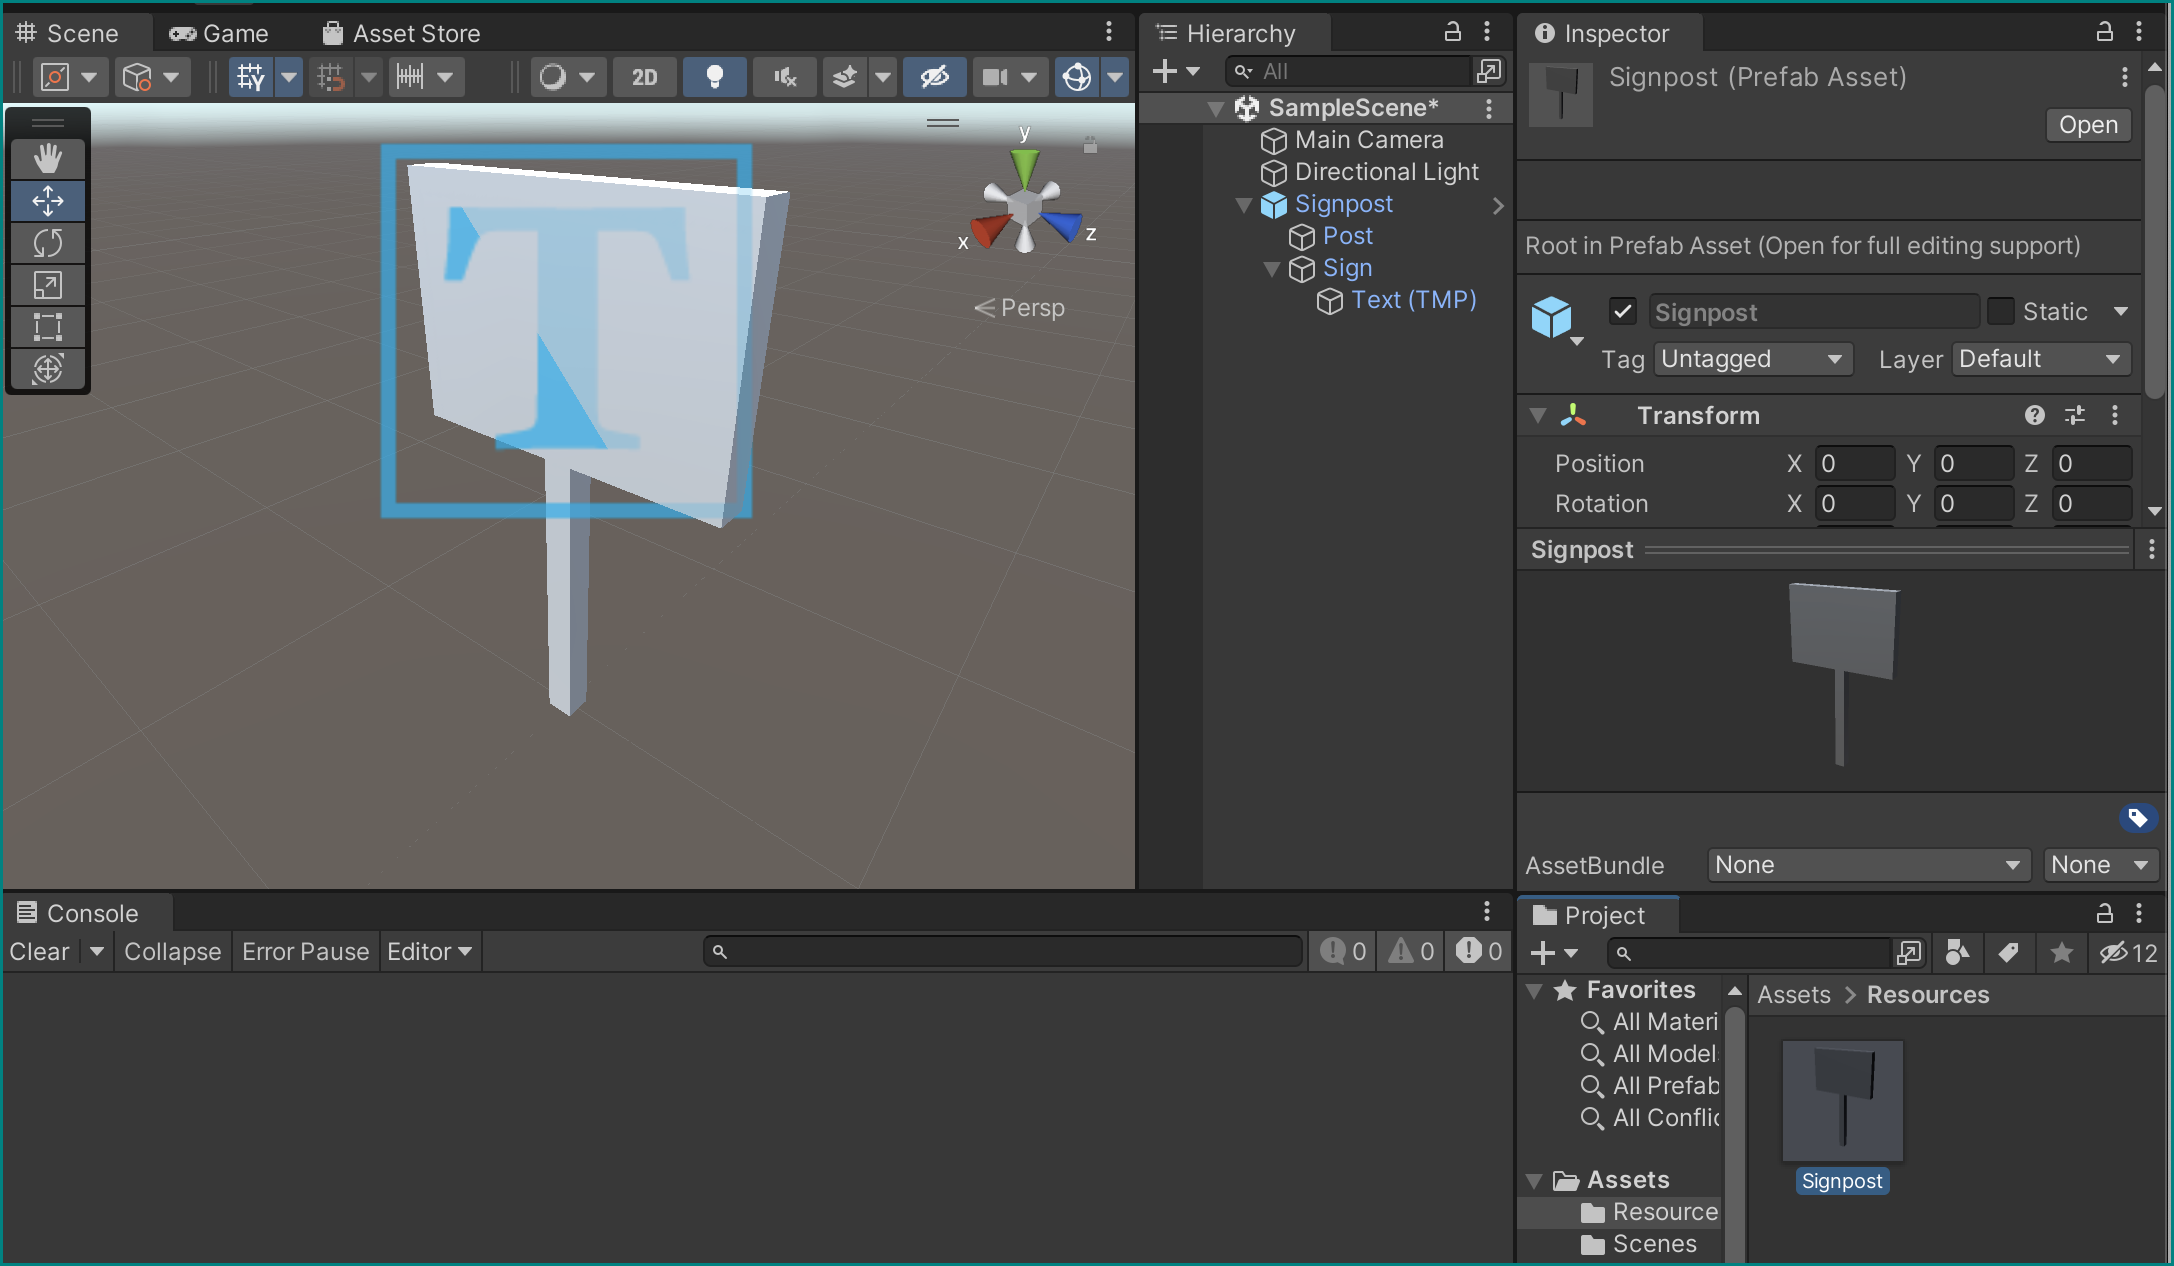Mute scene audio icon

coord(785,77)
